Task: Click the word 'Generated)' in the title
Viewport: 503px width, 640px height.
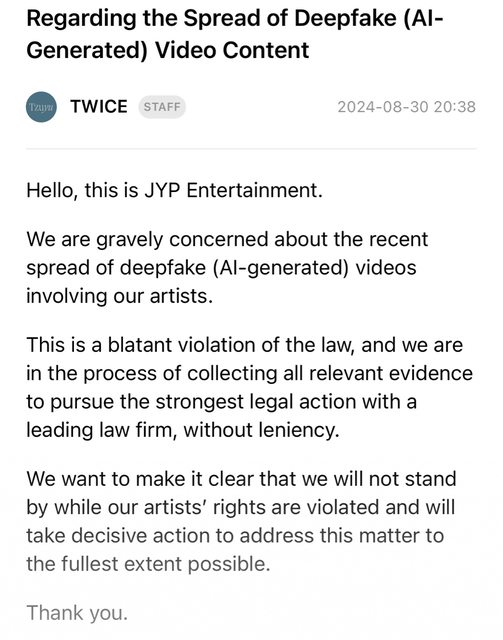Action: (x=87, y=51)
